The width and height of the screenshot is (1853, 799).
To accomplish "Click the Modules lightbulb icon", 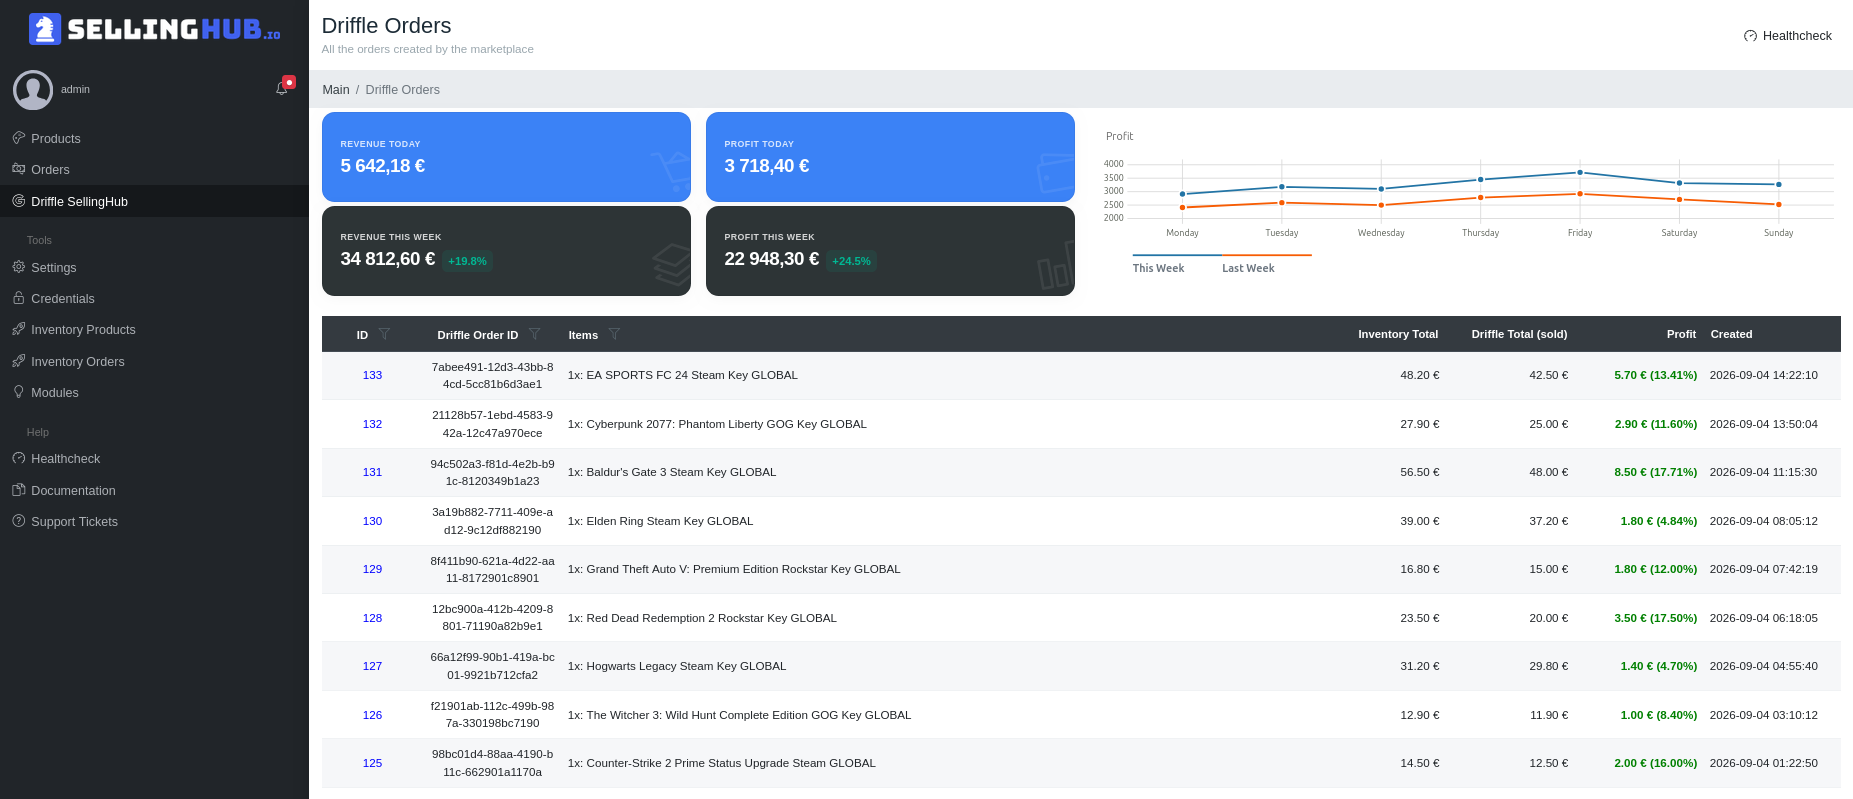I will [x=18, y=392].
